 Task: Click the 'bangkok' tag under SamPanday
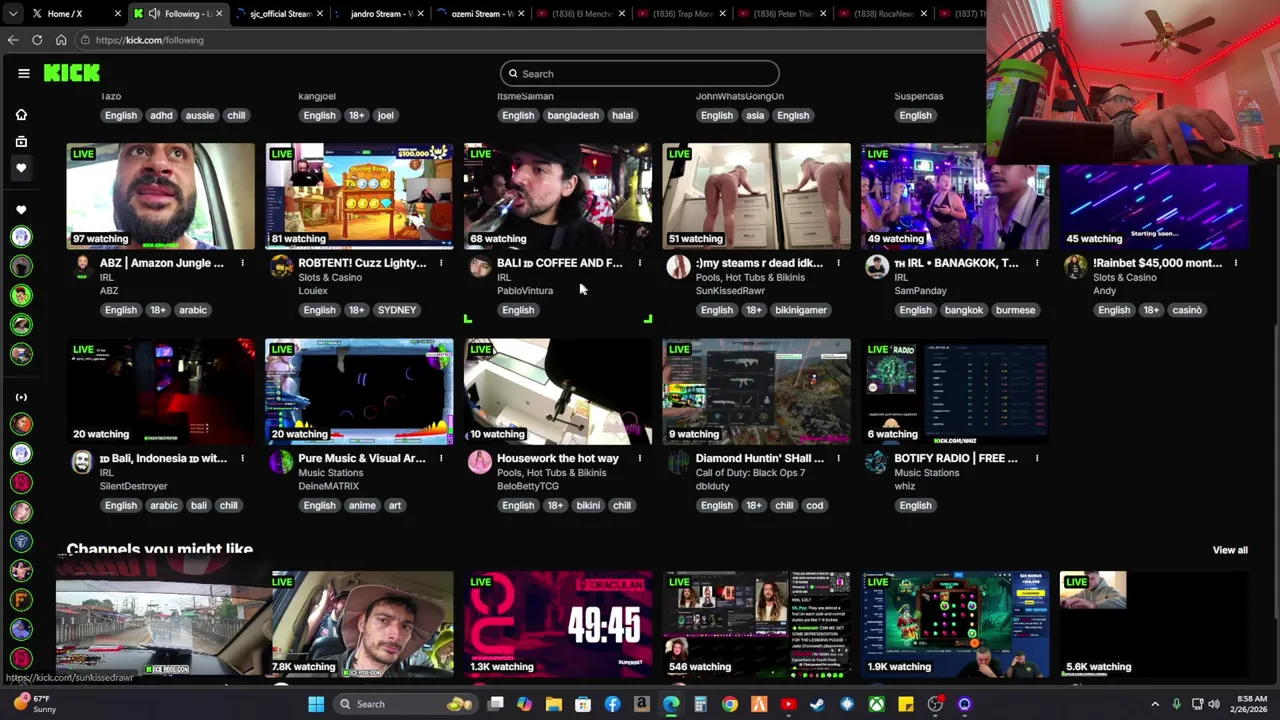coord(964,310)
